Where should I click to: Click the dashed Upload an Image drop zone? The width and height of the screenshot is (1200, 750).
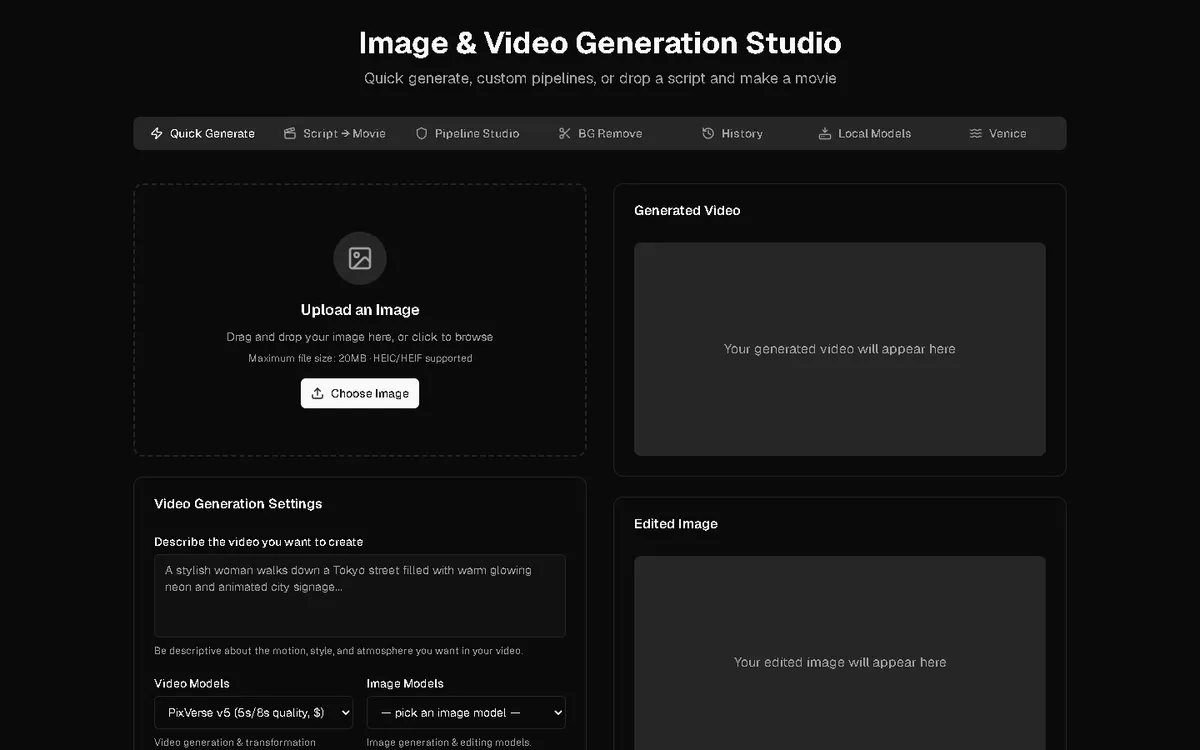click(360, 320)
